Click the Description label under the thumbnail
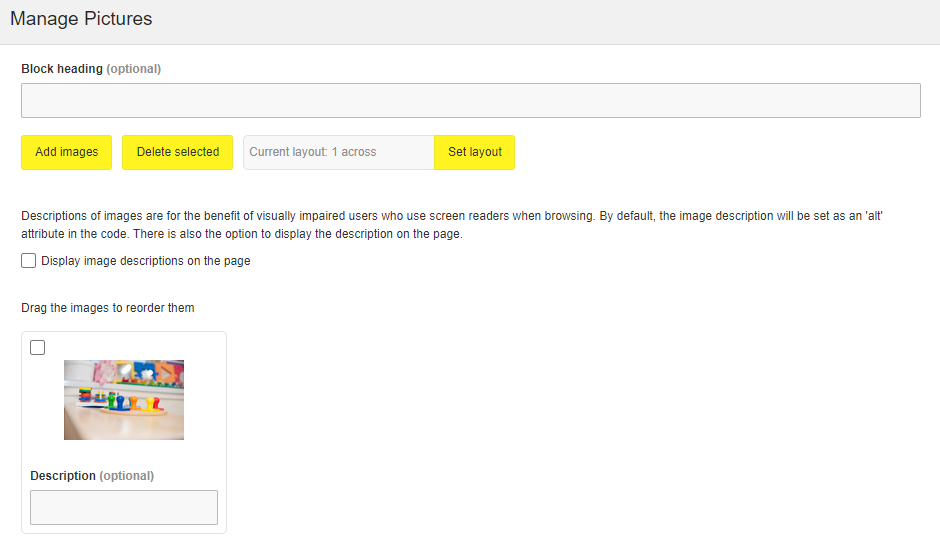This screenshot has height=554, width=940. pos(63,476)
